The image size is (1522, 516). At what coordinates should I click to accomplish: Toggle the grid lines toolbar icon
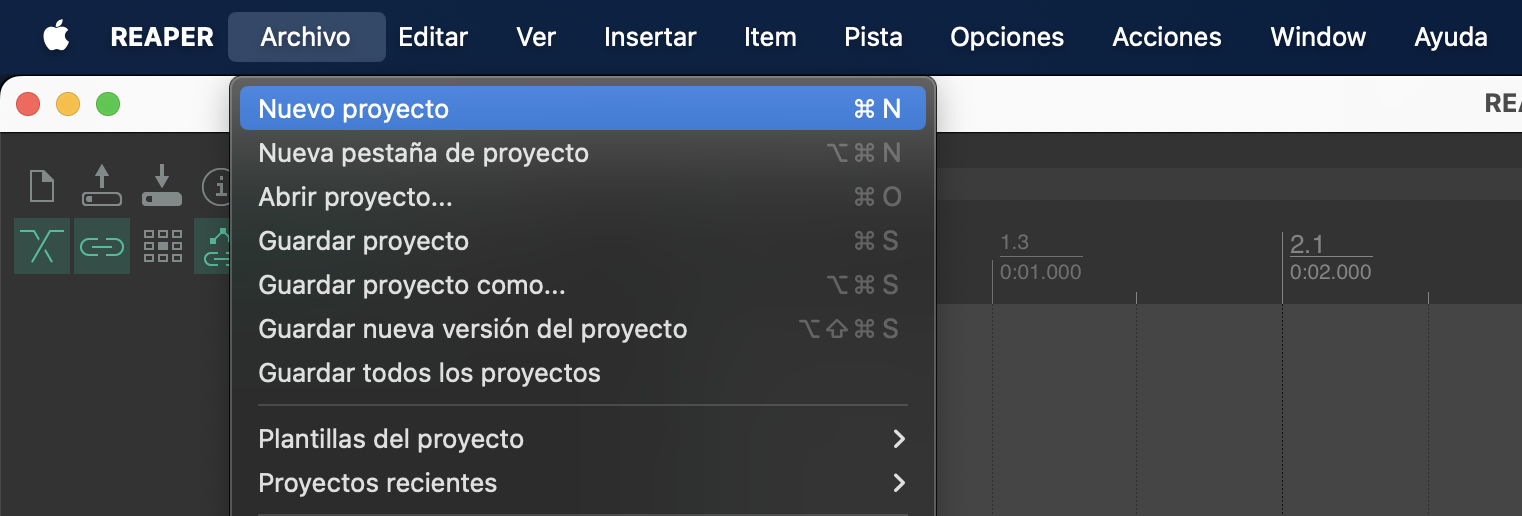coord(162,246)
